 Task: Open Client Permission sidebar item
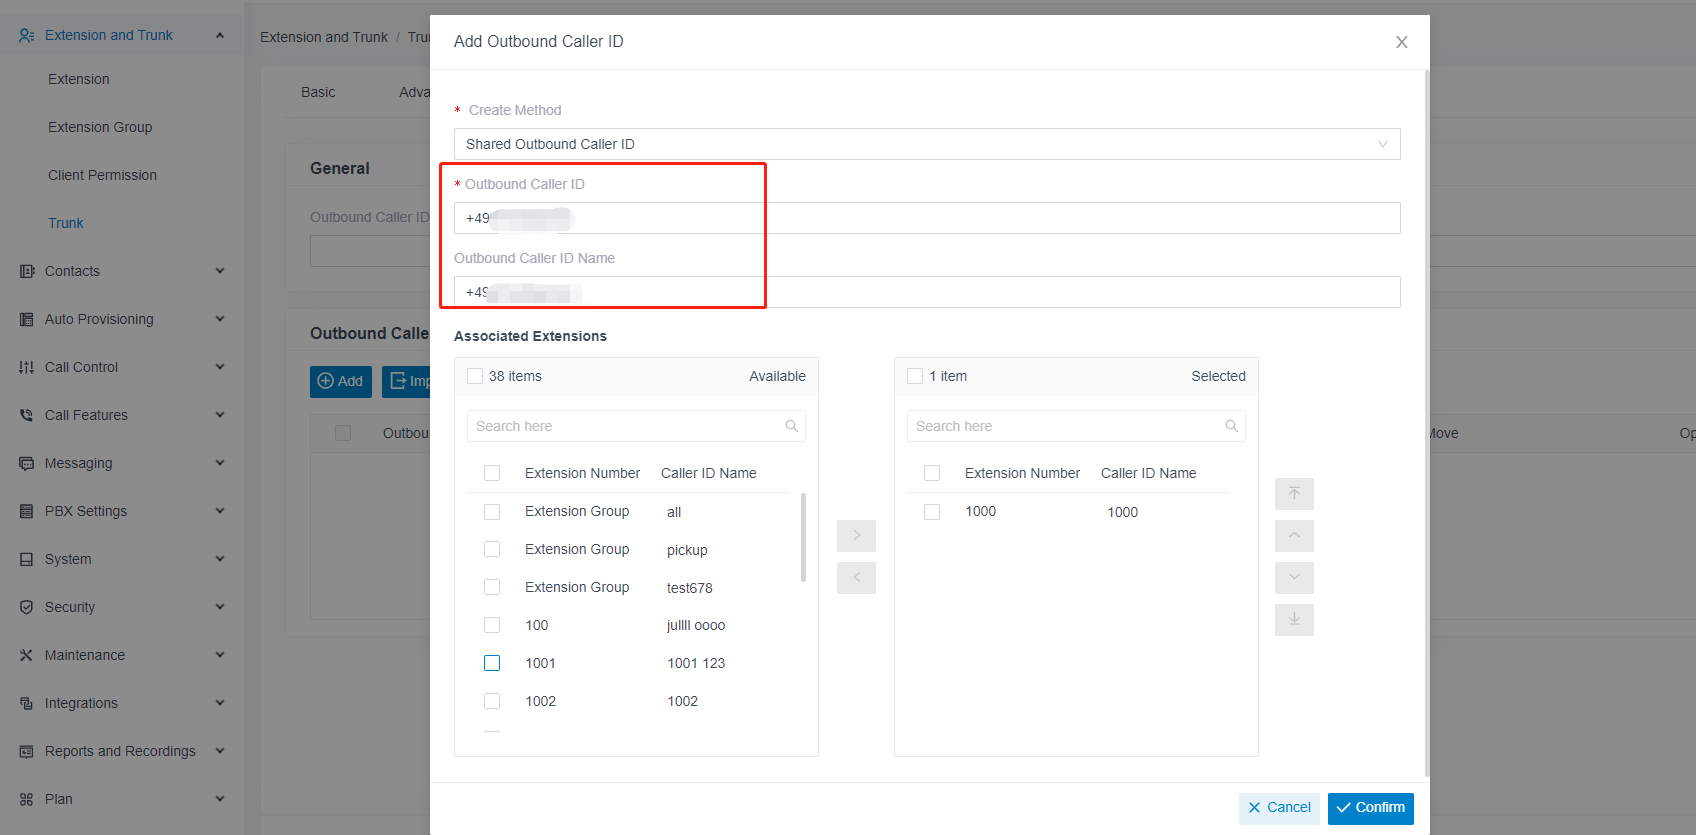pyautogui.click(x=102, y=175)
